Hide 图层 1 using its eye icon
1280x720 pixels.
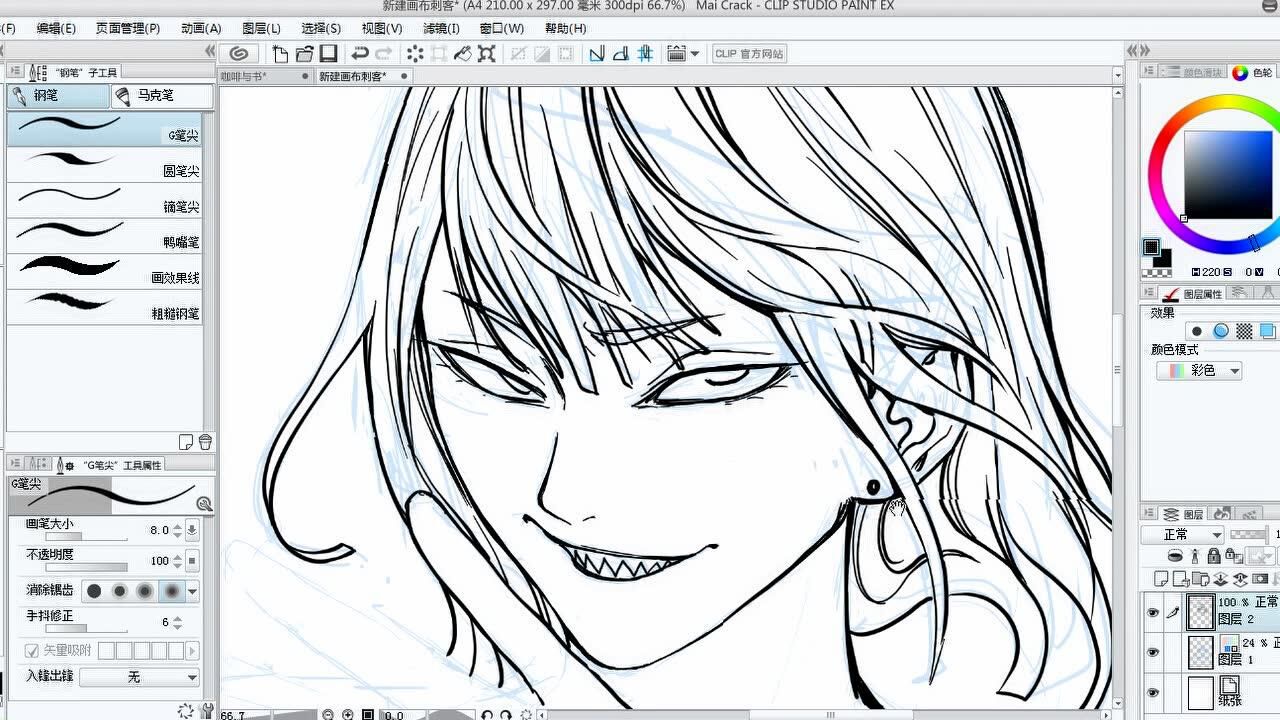[1153, 652]
